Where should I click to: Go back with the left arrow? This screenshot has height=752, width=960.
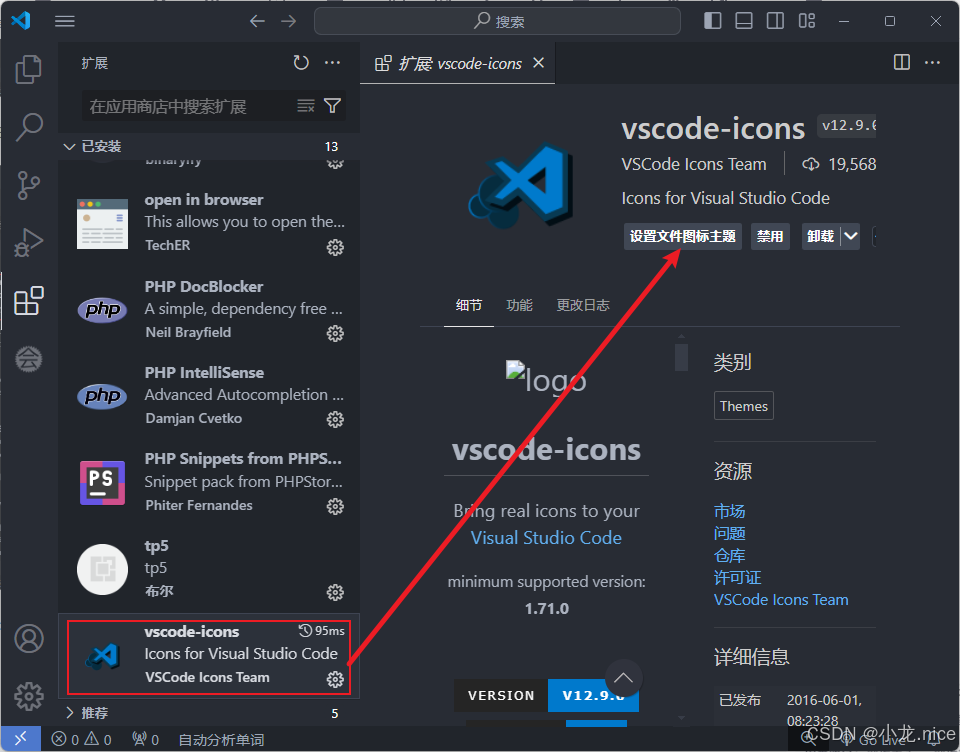click(257, 21)
